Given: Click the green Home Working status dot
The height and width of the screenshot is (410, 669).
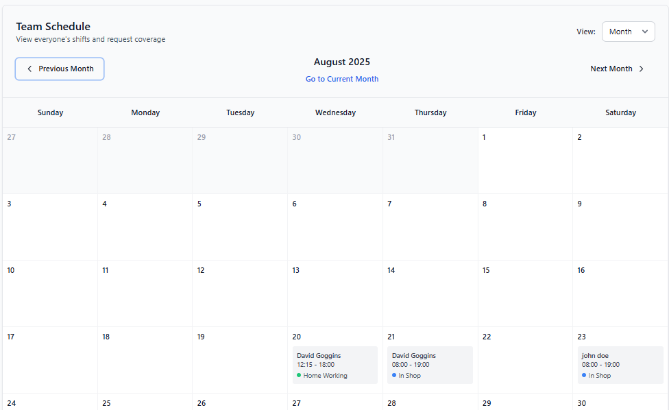Looking at the screenshot, I should point(299,375).
